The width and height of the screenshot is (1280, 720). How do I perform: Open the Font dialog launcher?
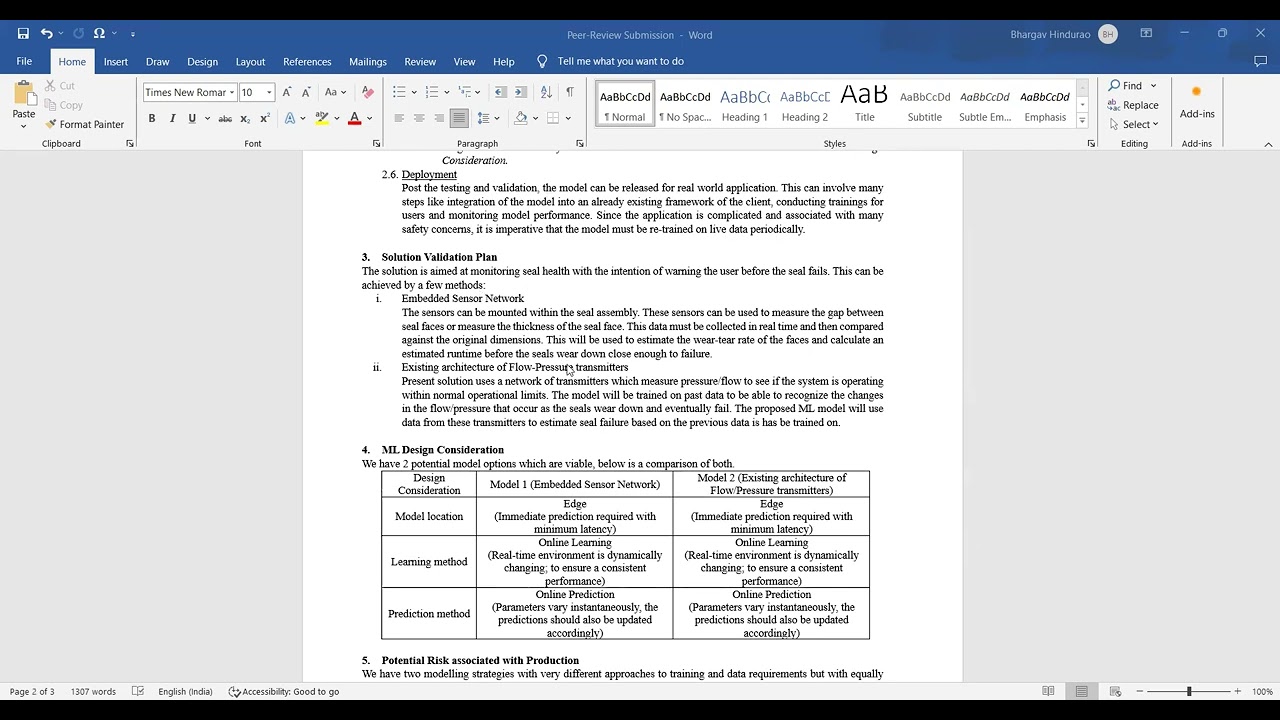376,144
